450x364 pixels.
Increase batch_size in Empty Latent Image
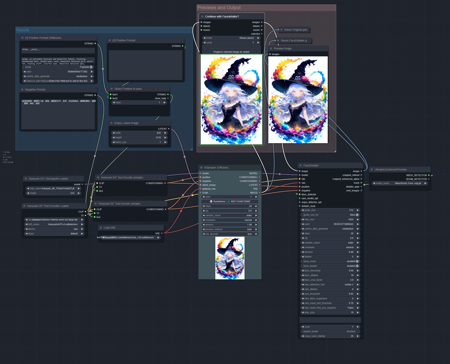point(165,142)
